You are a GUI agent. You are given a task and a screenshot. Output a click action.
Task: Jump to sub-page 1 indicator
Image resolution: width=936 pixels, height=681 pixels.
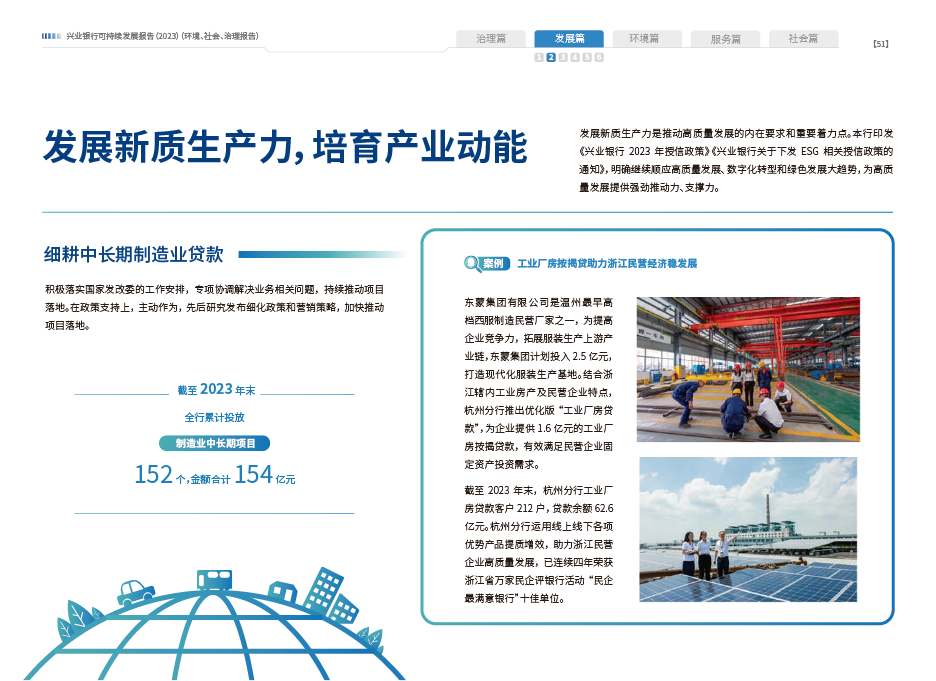pyautogui.click(x=539, y=58)
